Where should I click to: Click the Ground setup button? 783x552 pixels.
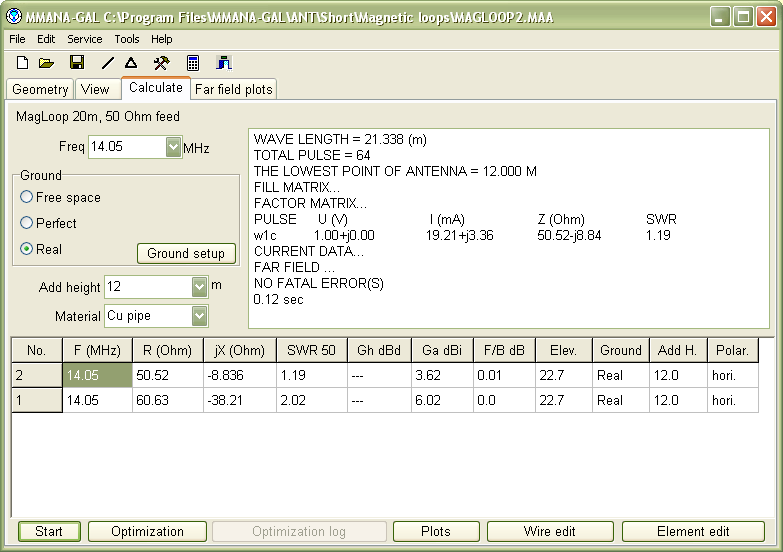point(186,253)
